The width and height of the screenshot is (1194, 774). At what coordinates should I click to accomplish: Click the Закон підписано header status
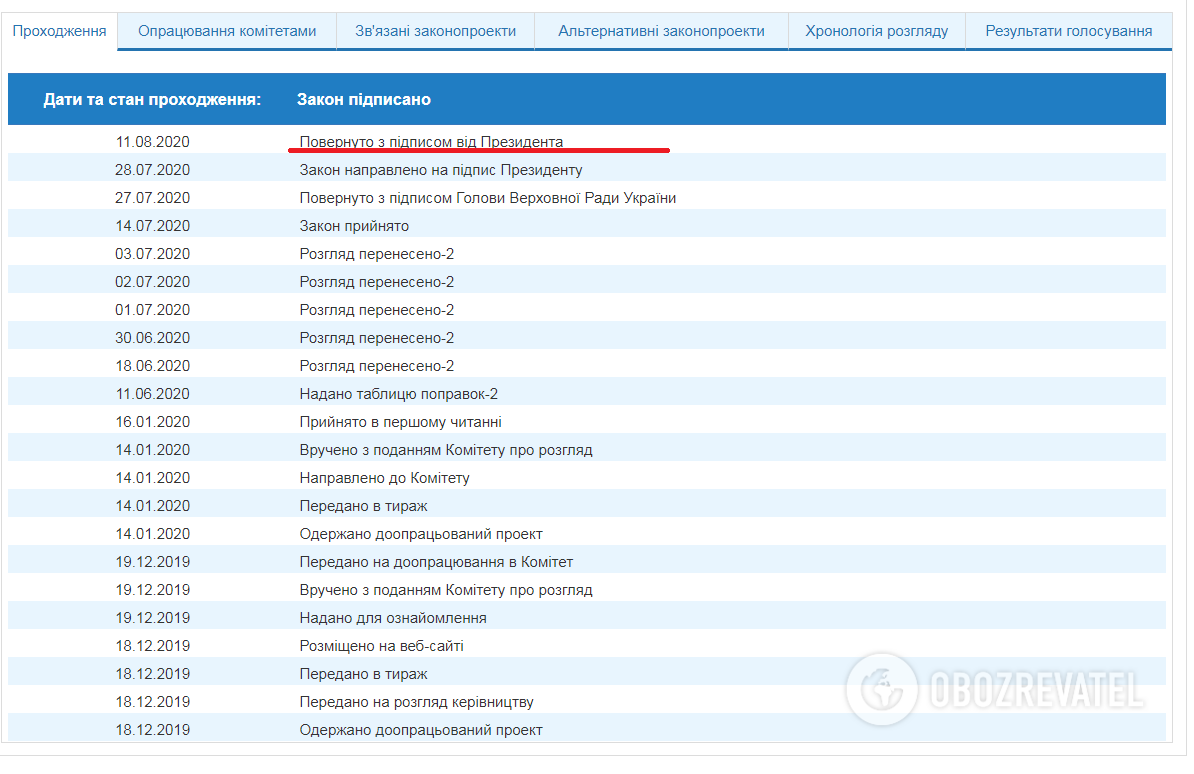364,99
